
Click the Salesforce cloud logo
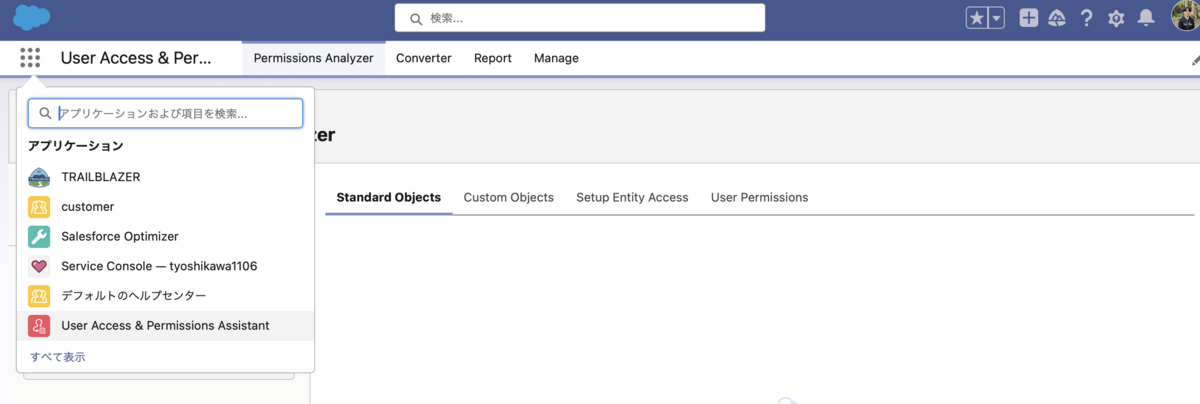pos(32,17)
